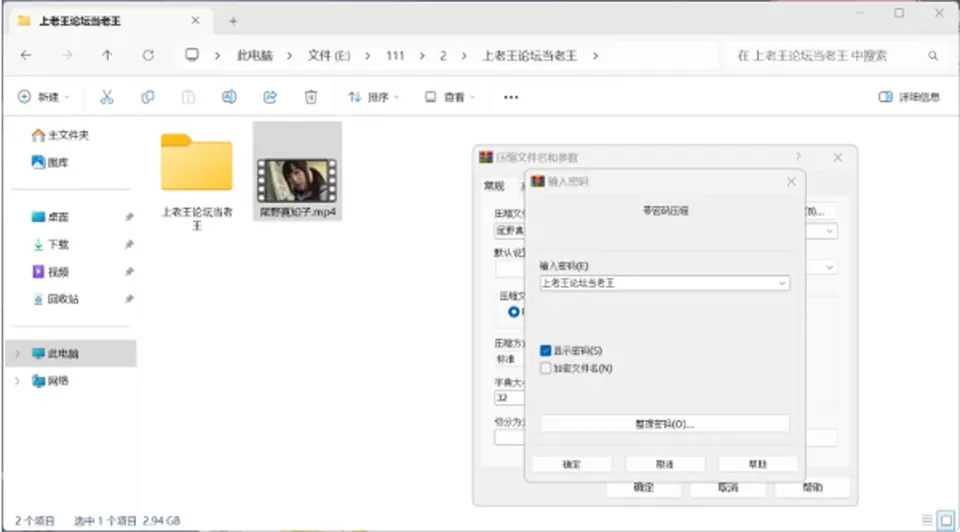Select the mp4 video thumbnail
960x532 pixels.
click(x=297, y=181)
